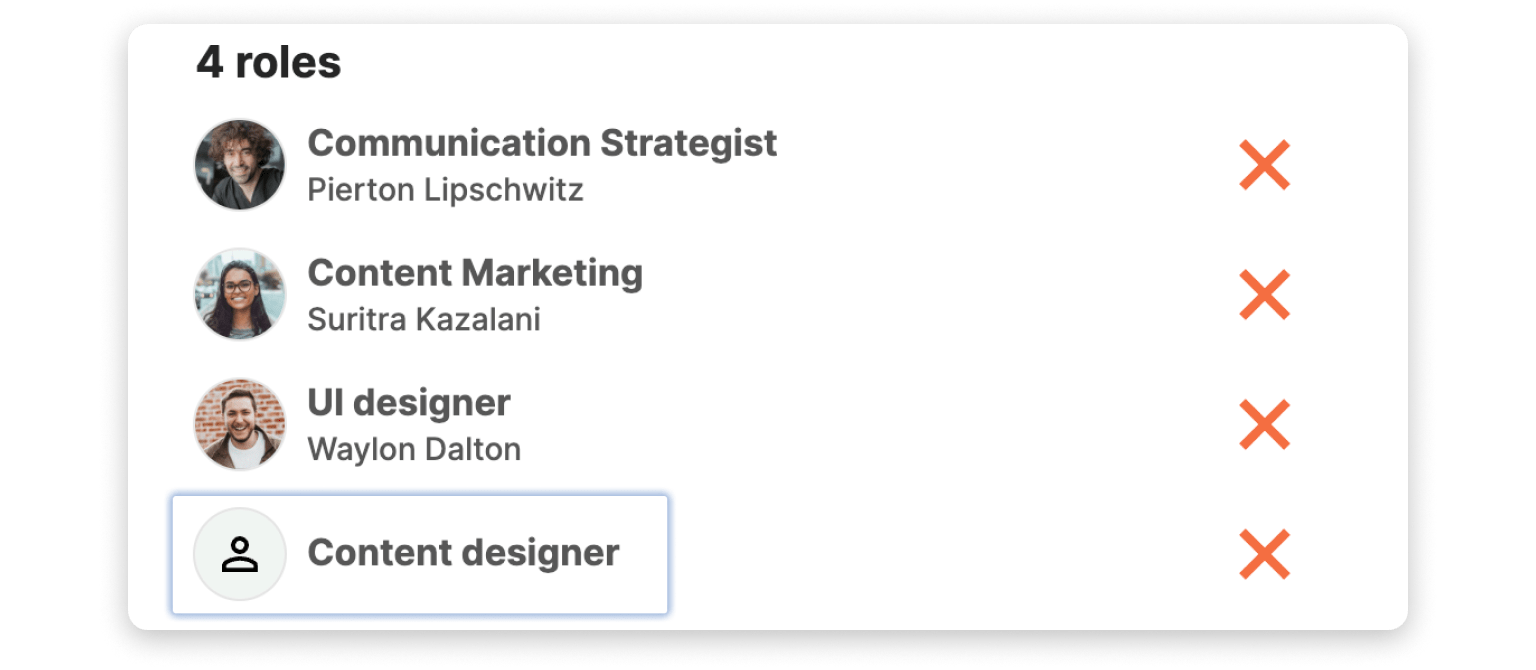This screenshot has width=1536, height=670.
Task: Open the Content Marketing role title
Action: [x=474, y=273]
